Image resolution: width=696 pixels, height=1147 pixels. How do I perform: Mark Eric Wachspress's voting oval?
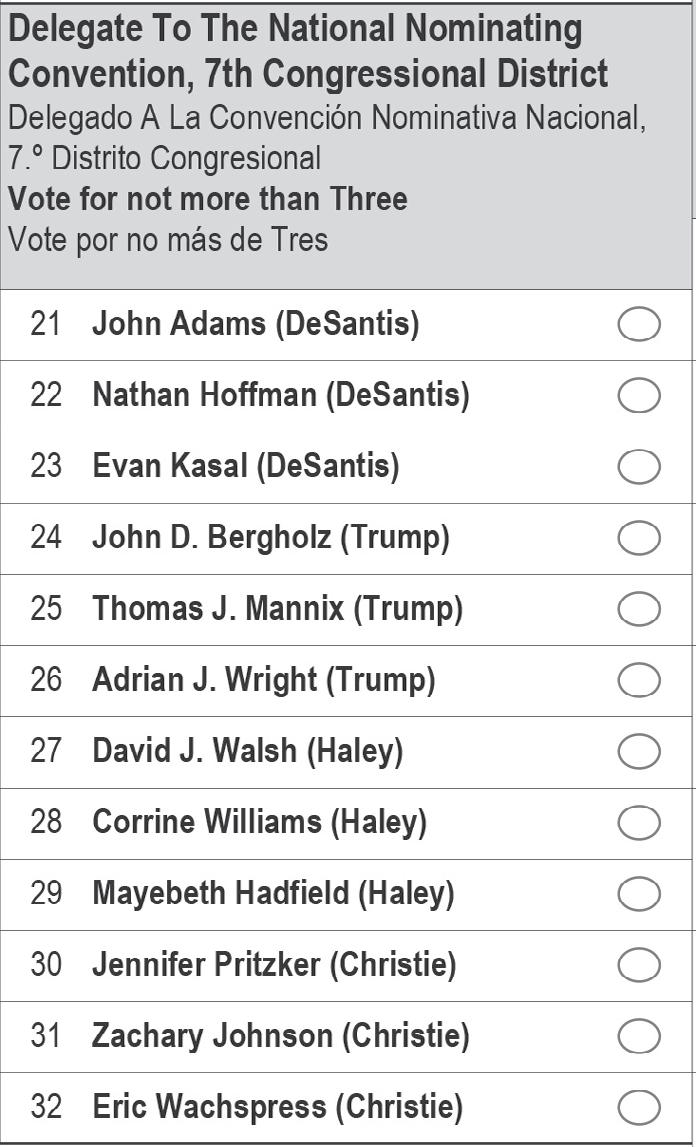click(x=639, y=1107)
